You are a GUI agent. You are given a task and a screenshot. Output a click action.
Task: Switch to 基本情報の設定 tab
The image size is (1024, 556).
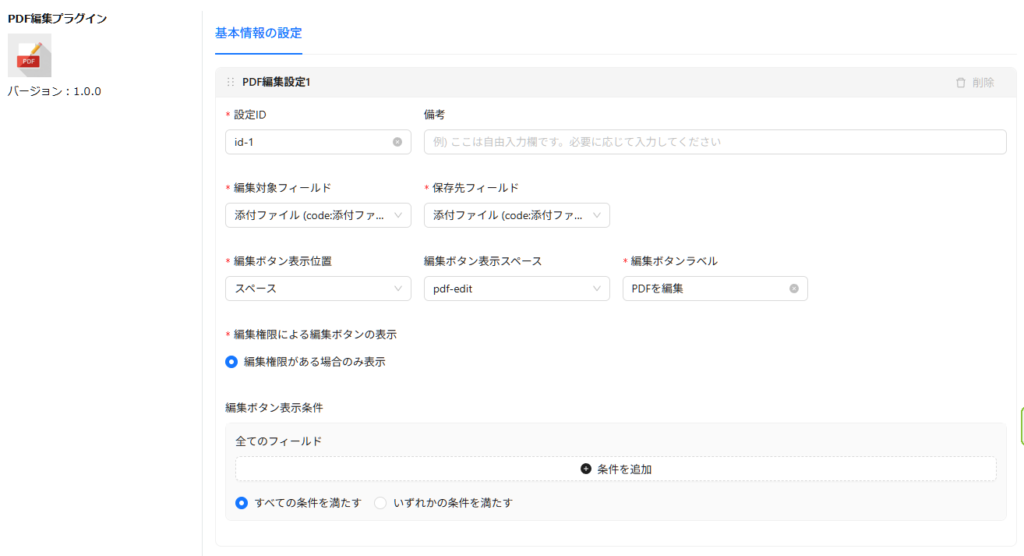coord(258,33)
